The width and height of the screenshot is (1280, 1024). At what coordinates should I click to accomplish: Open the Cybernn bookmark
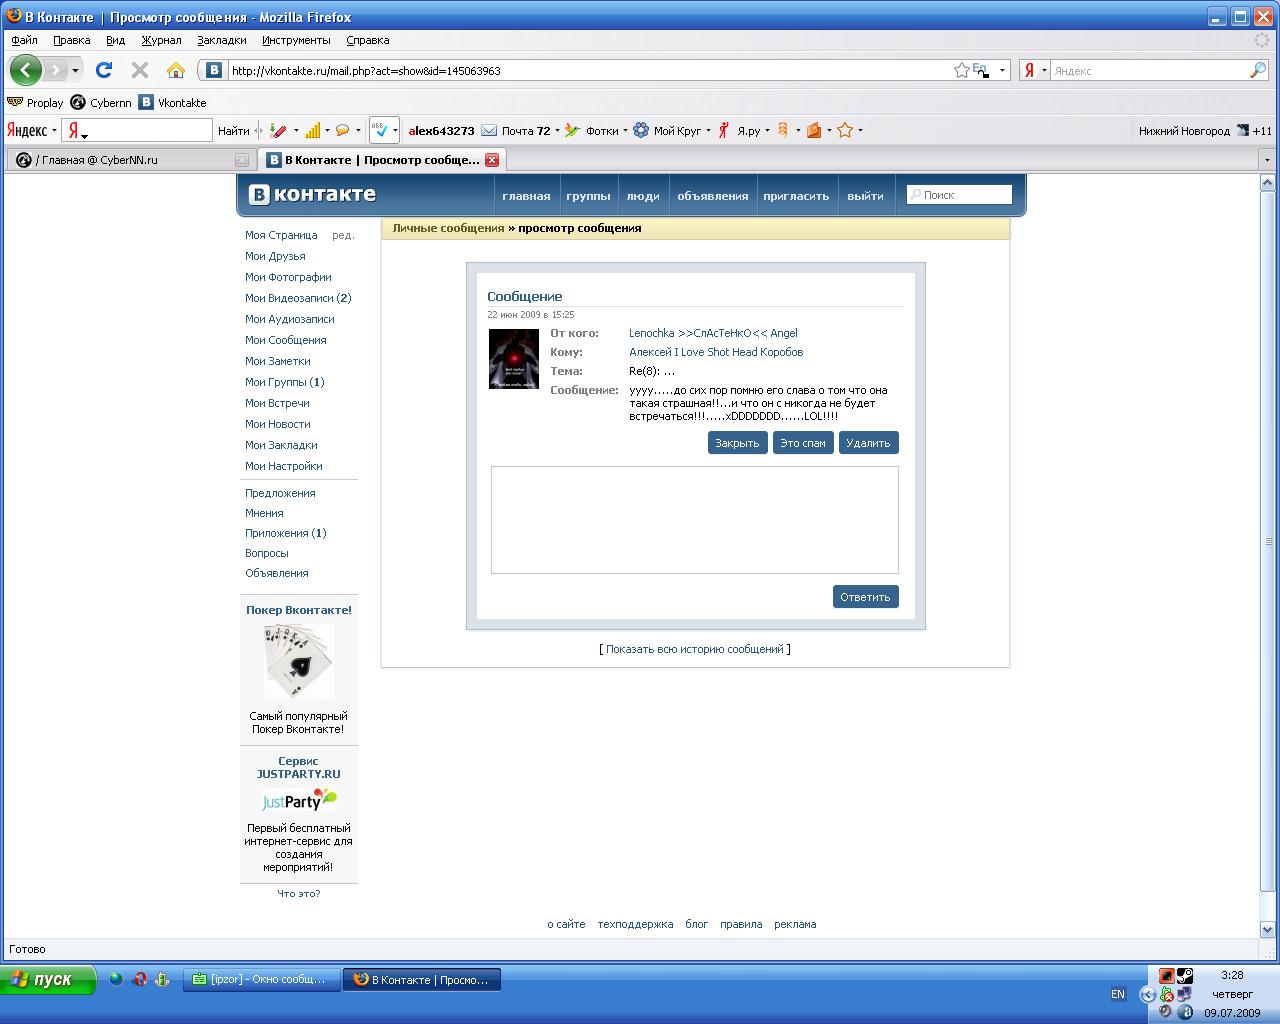(101, 102)
